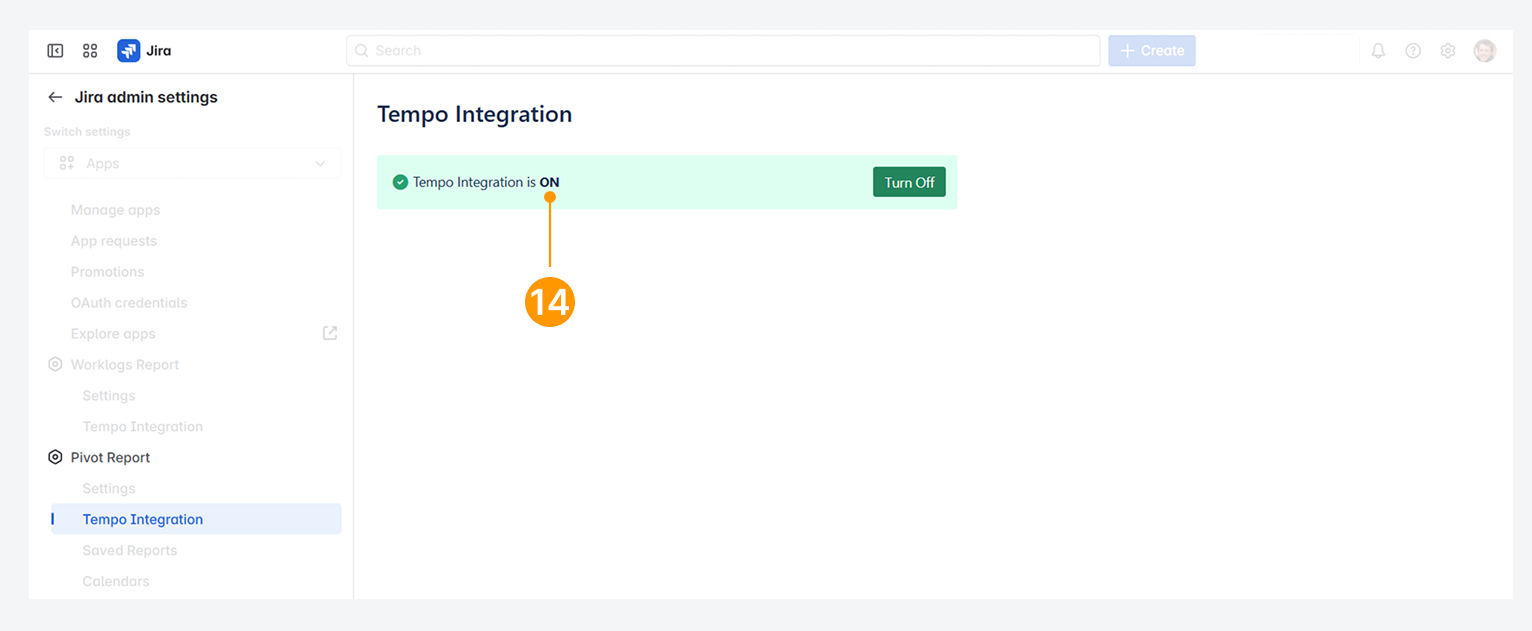1532x631 pixels.
Task: Open App requests
Action: [114, 241]
